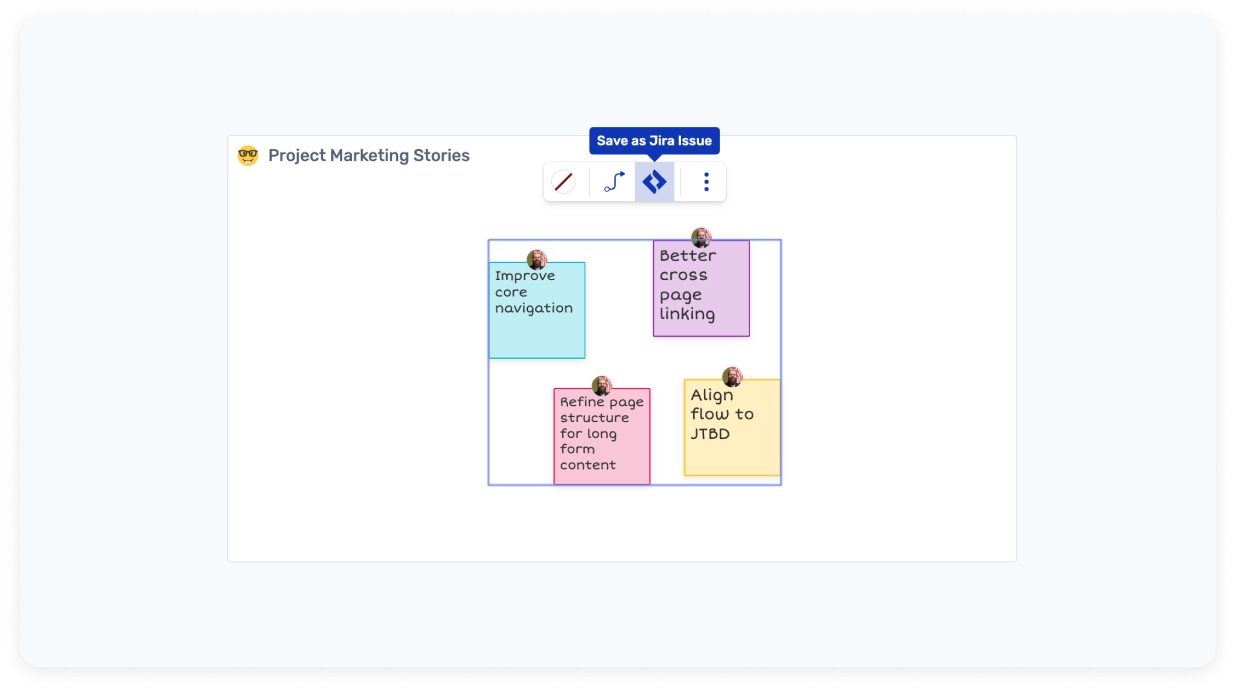Click the Project Marketing Stories title

pyautogui.click(x=368, y=156)
